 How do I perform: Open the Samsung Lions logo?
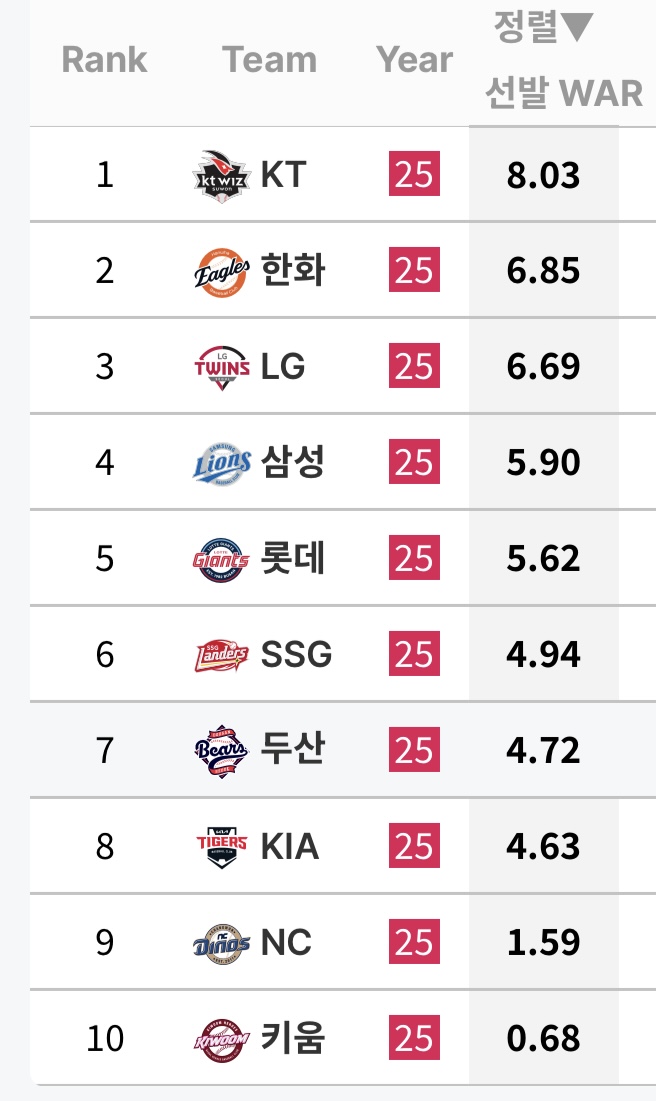220,463
